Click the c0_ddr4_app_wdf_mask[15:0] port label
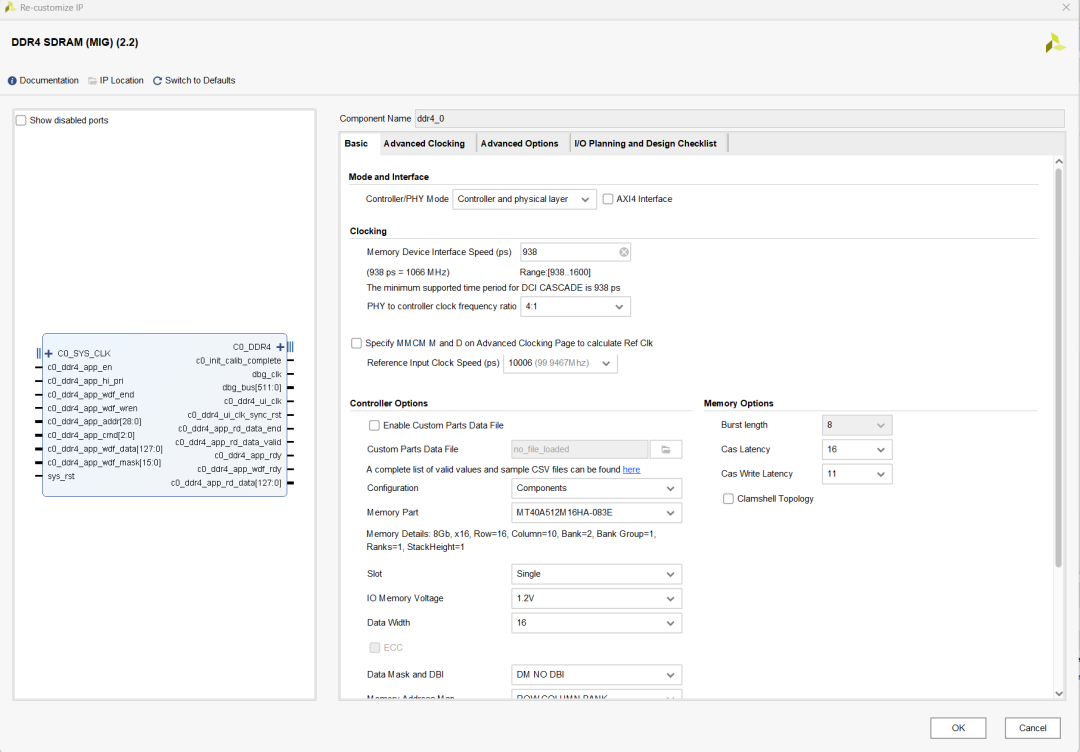Viewport: 1080px width, 752px height. (x=104, y=463)
